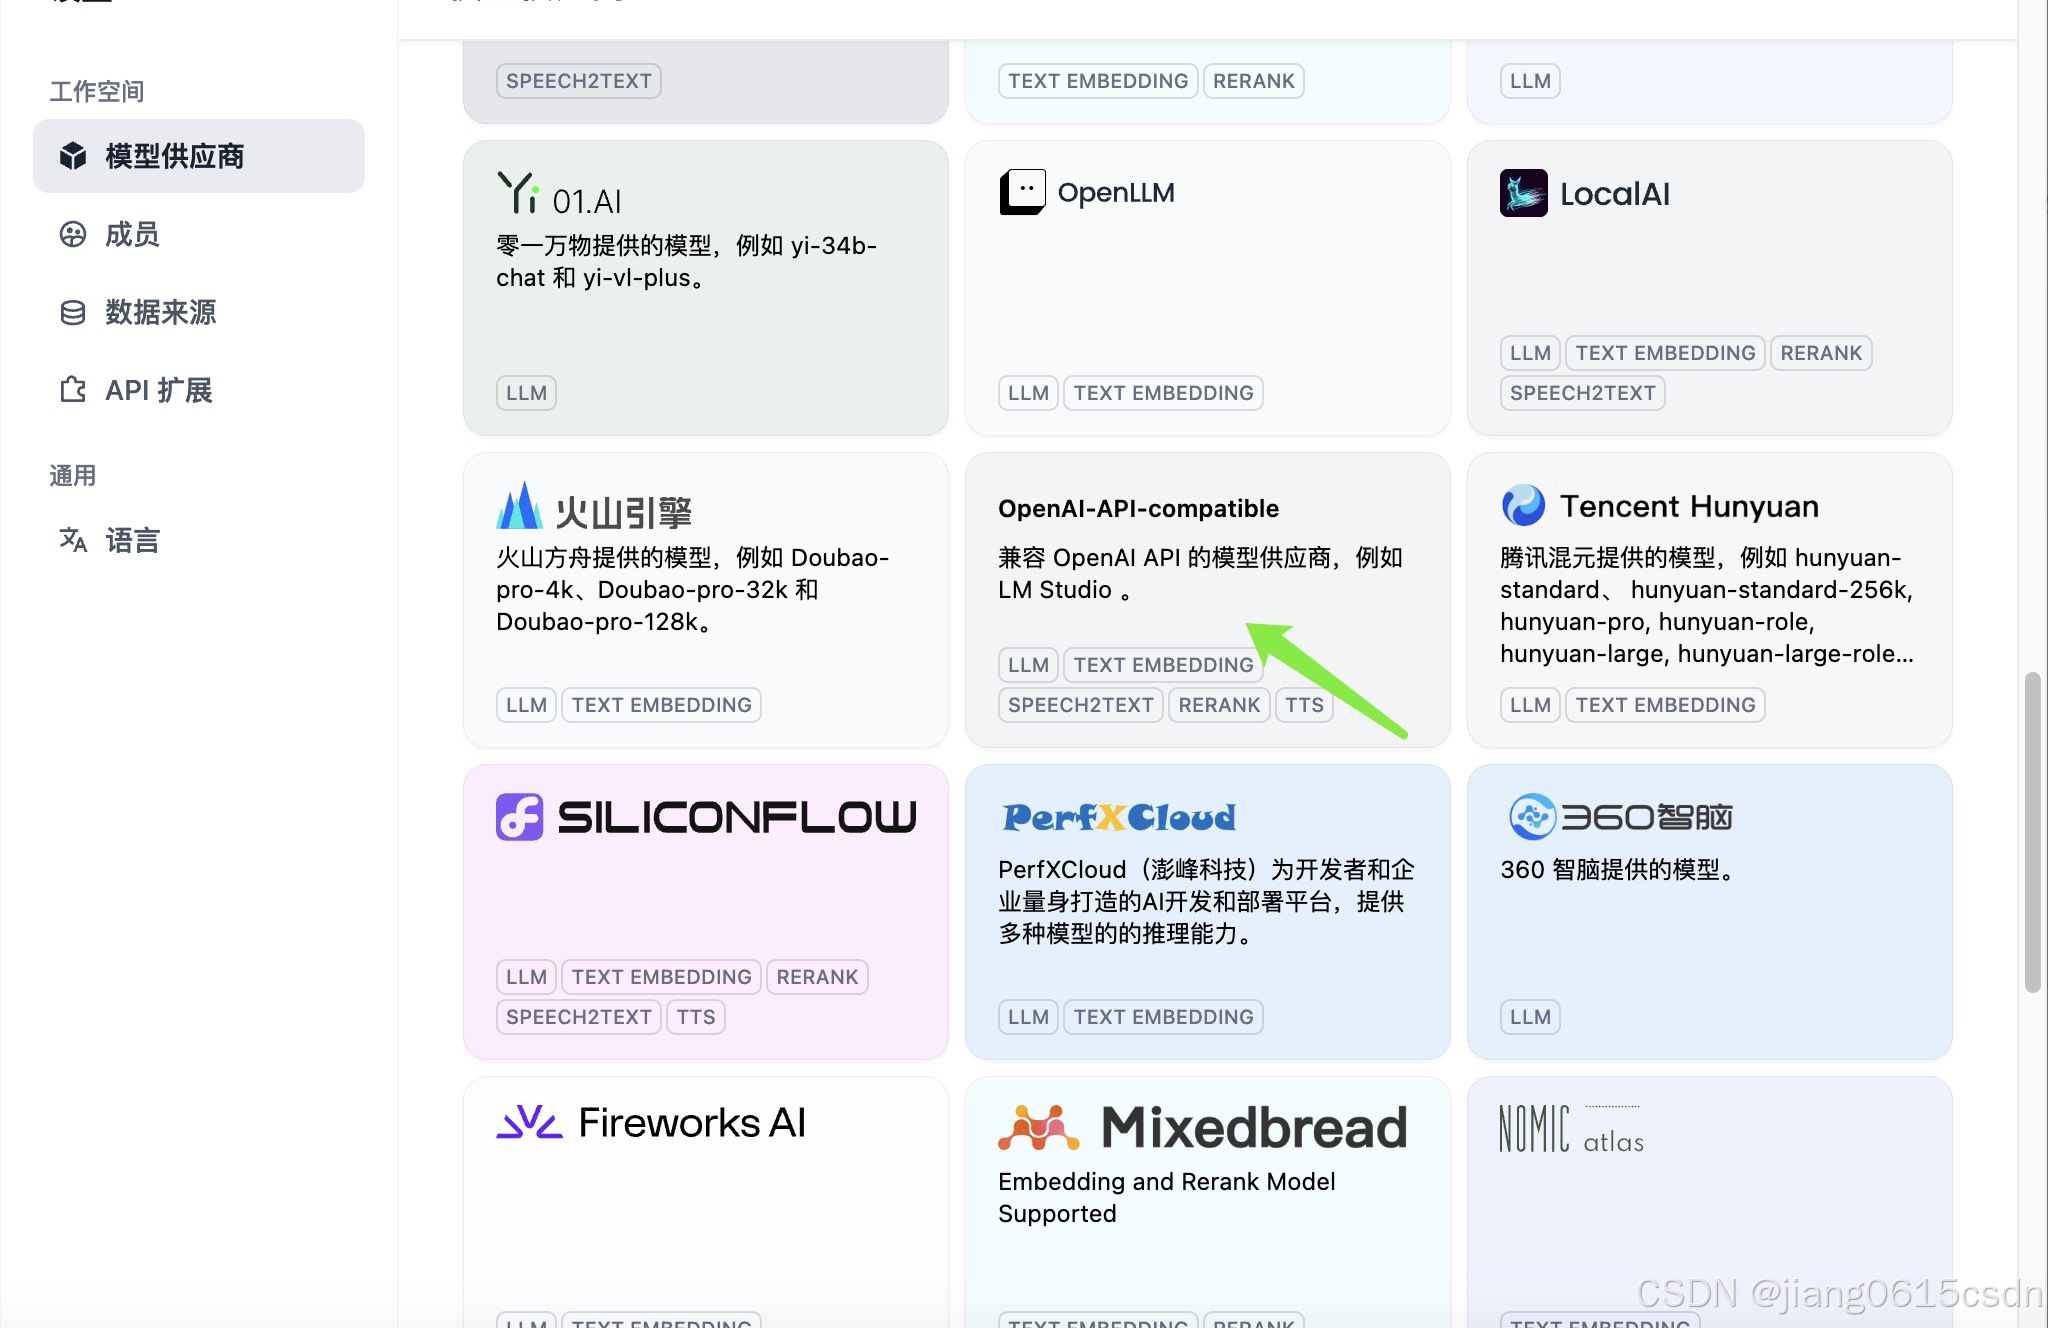Click the 语言 translate icon
Image resolution: width=2048 pixels, height=1328 pixels.
[x=73, y=540]
